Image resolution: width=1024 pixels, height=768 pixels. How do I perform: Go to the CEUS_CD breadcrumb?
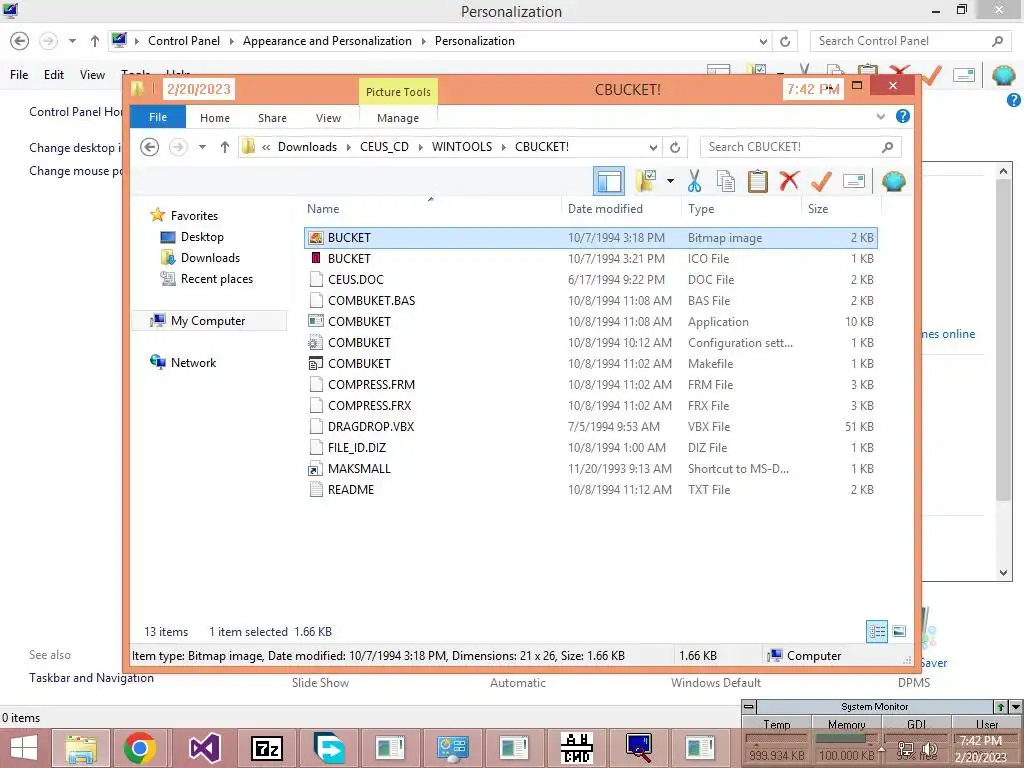point(384,147)
